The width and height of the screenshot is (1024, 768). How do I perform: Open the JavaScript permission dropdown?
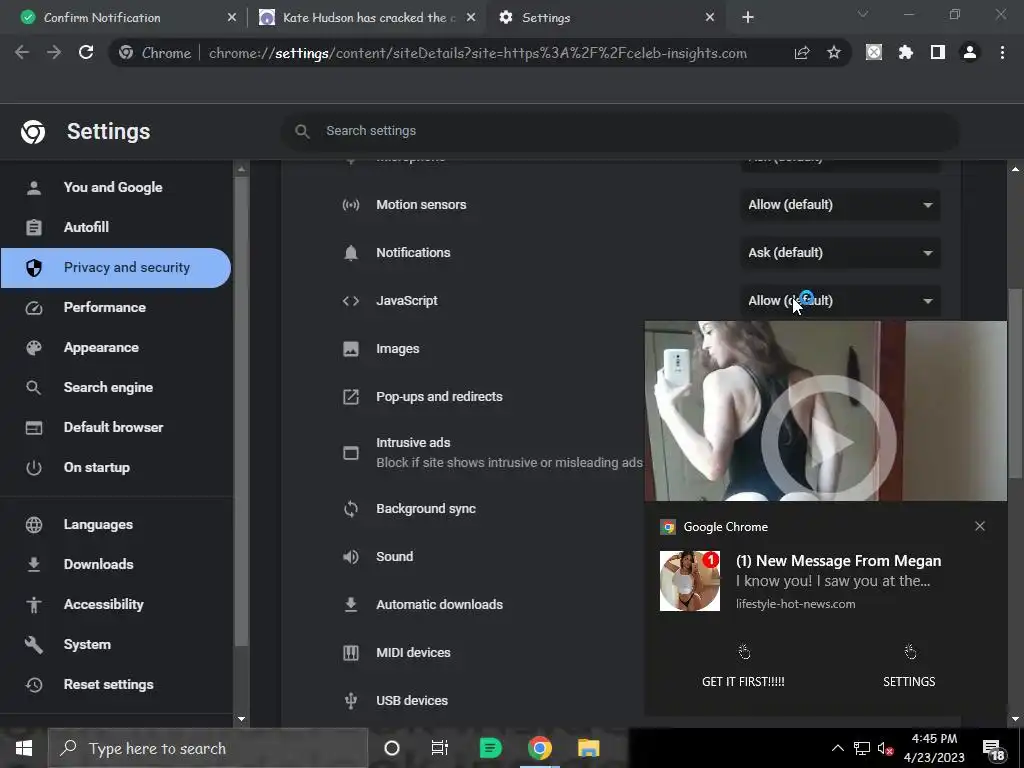840,301
